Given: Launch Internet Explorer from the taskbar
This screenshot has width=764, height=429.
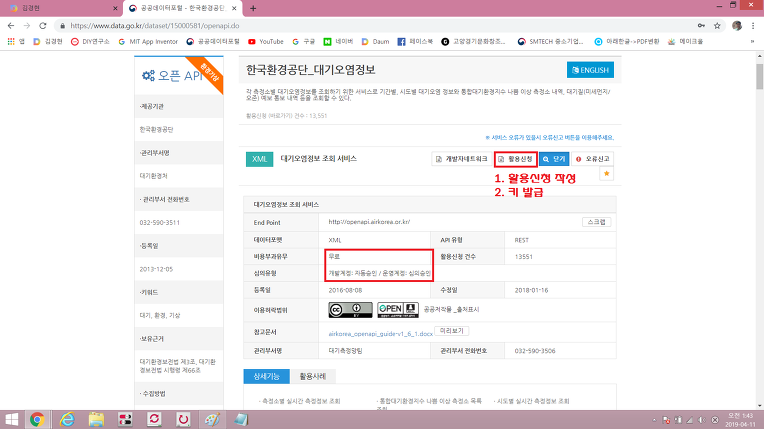Looking at the screenshot, I should tap(67, 419).
